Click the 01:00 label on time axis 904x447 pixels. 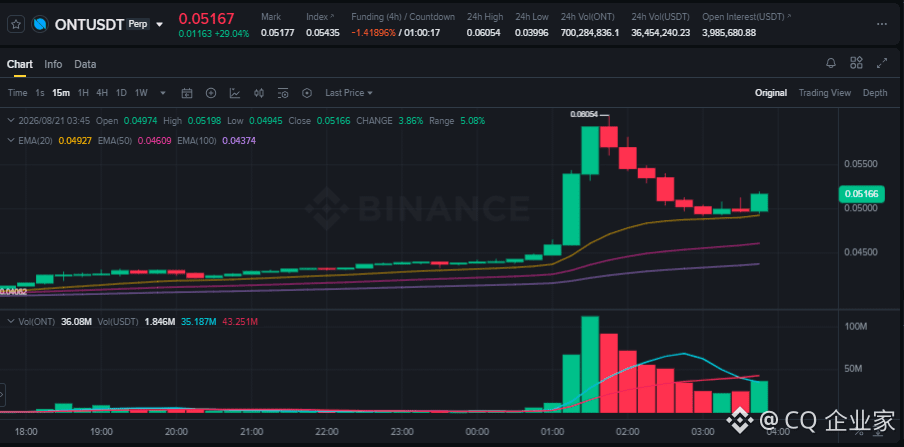(553, 431)
